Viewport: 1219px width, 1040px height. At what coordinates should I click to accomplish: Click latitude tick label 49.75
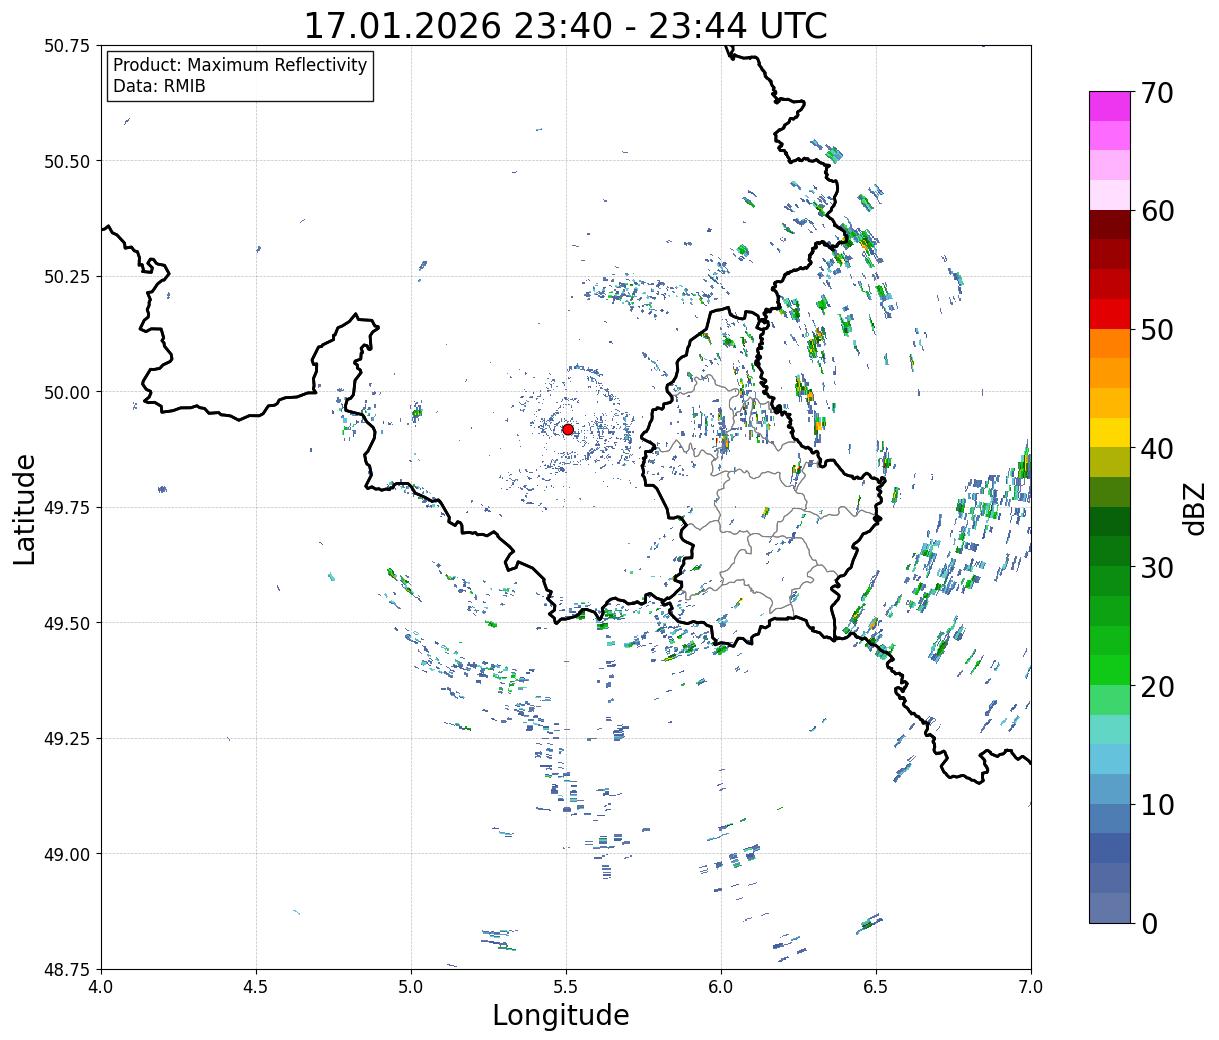pyautogui.click(x=67, y=508)
